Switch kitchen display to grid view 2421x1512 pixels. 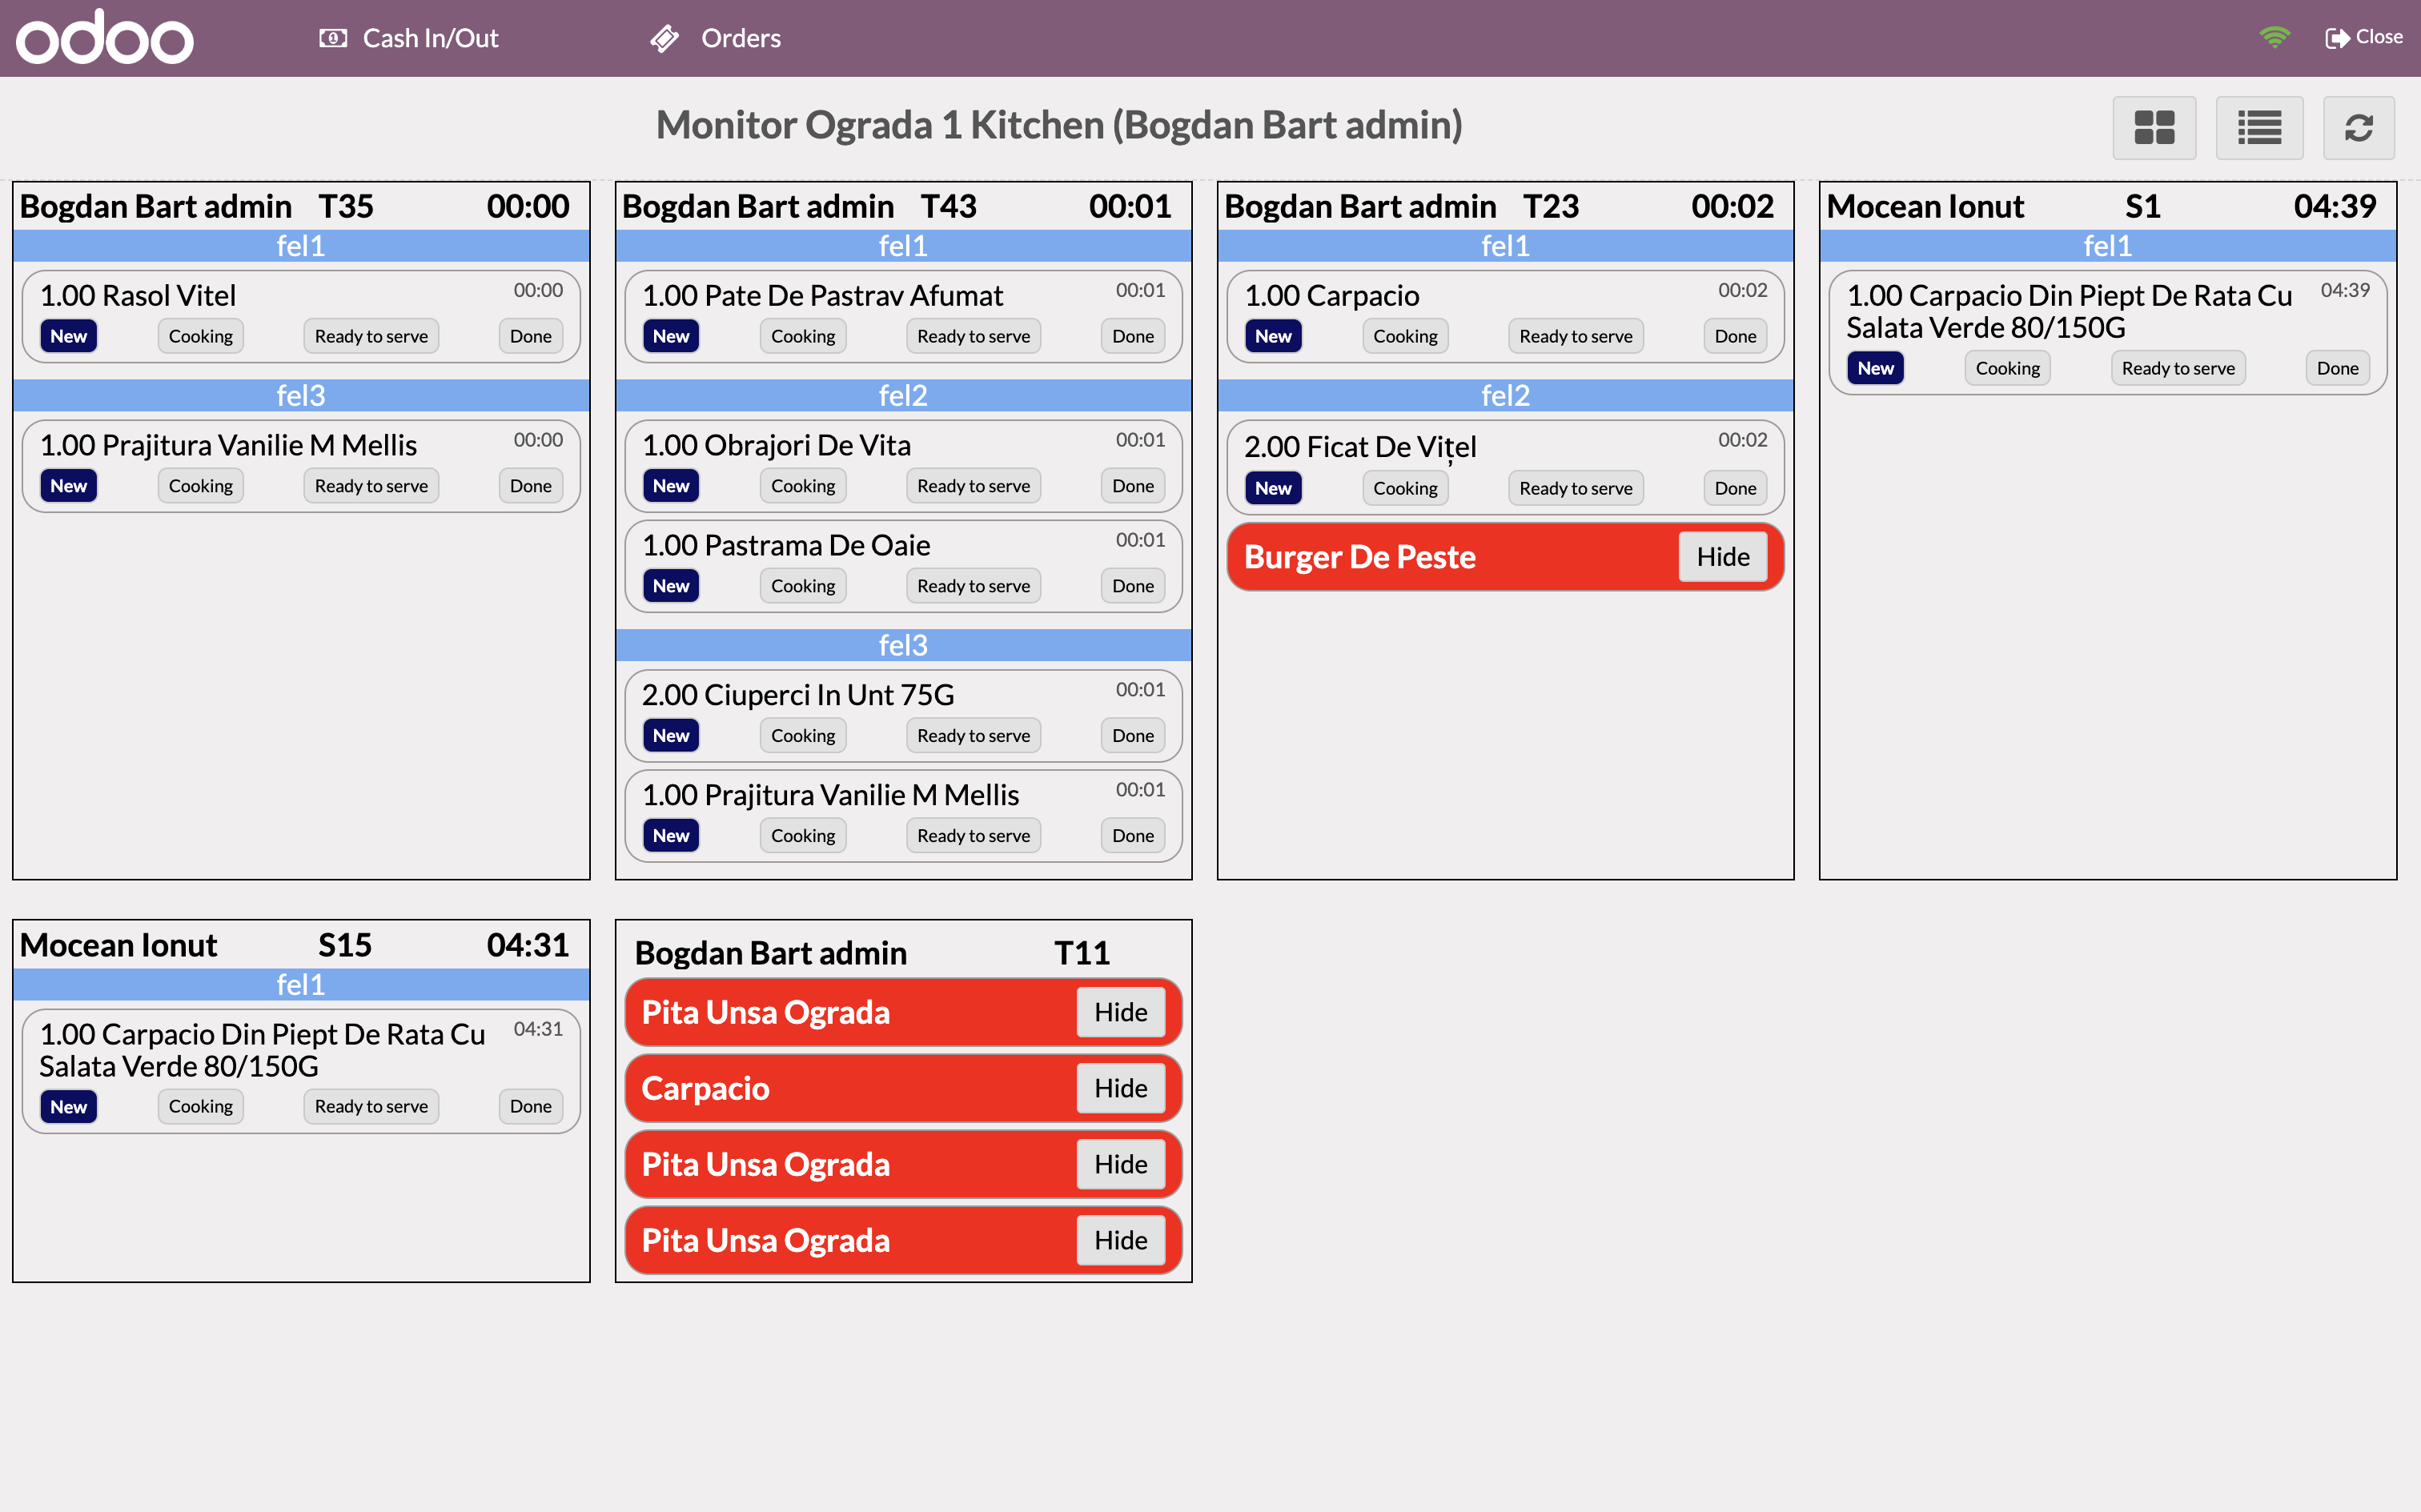(x=2154, y=127)
